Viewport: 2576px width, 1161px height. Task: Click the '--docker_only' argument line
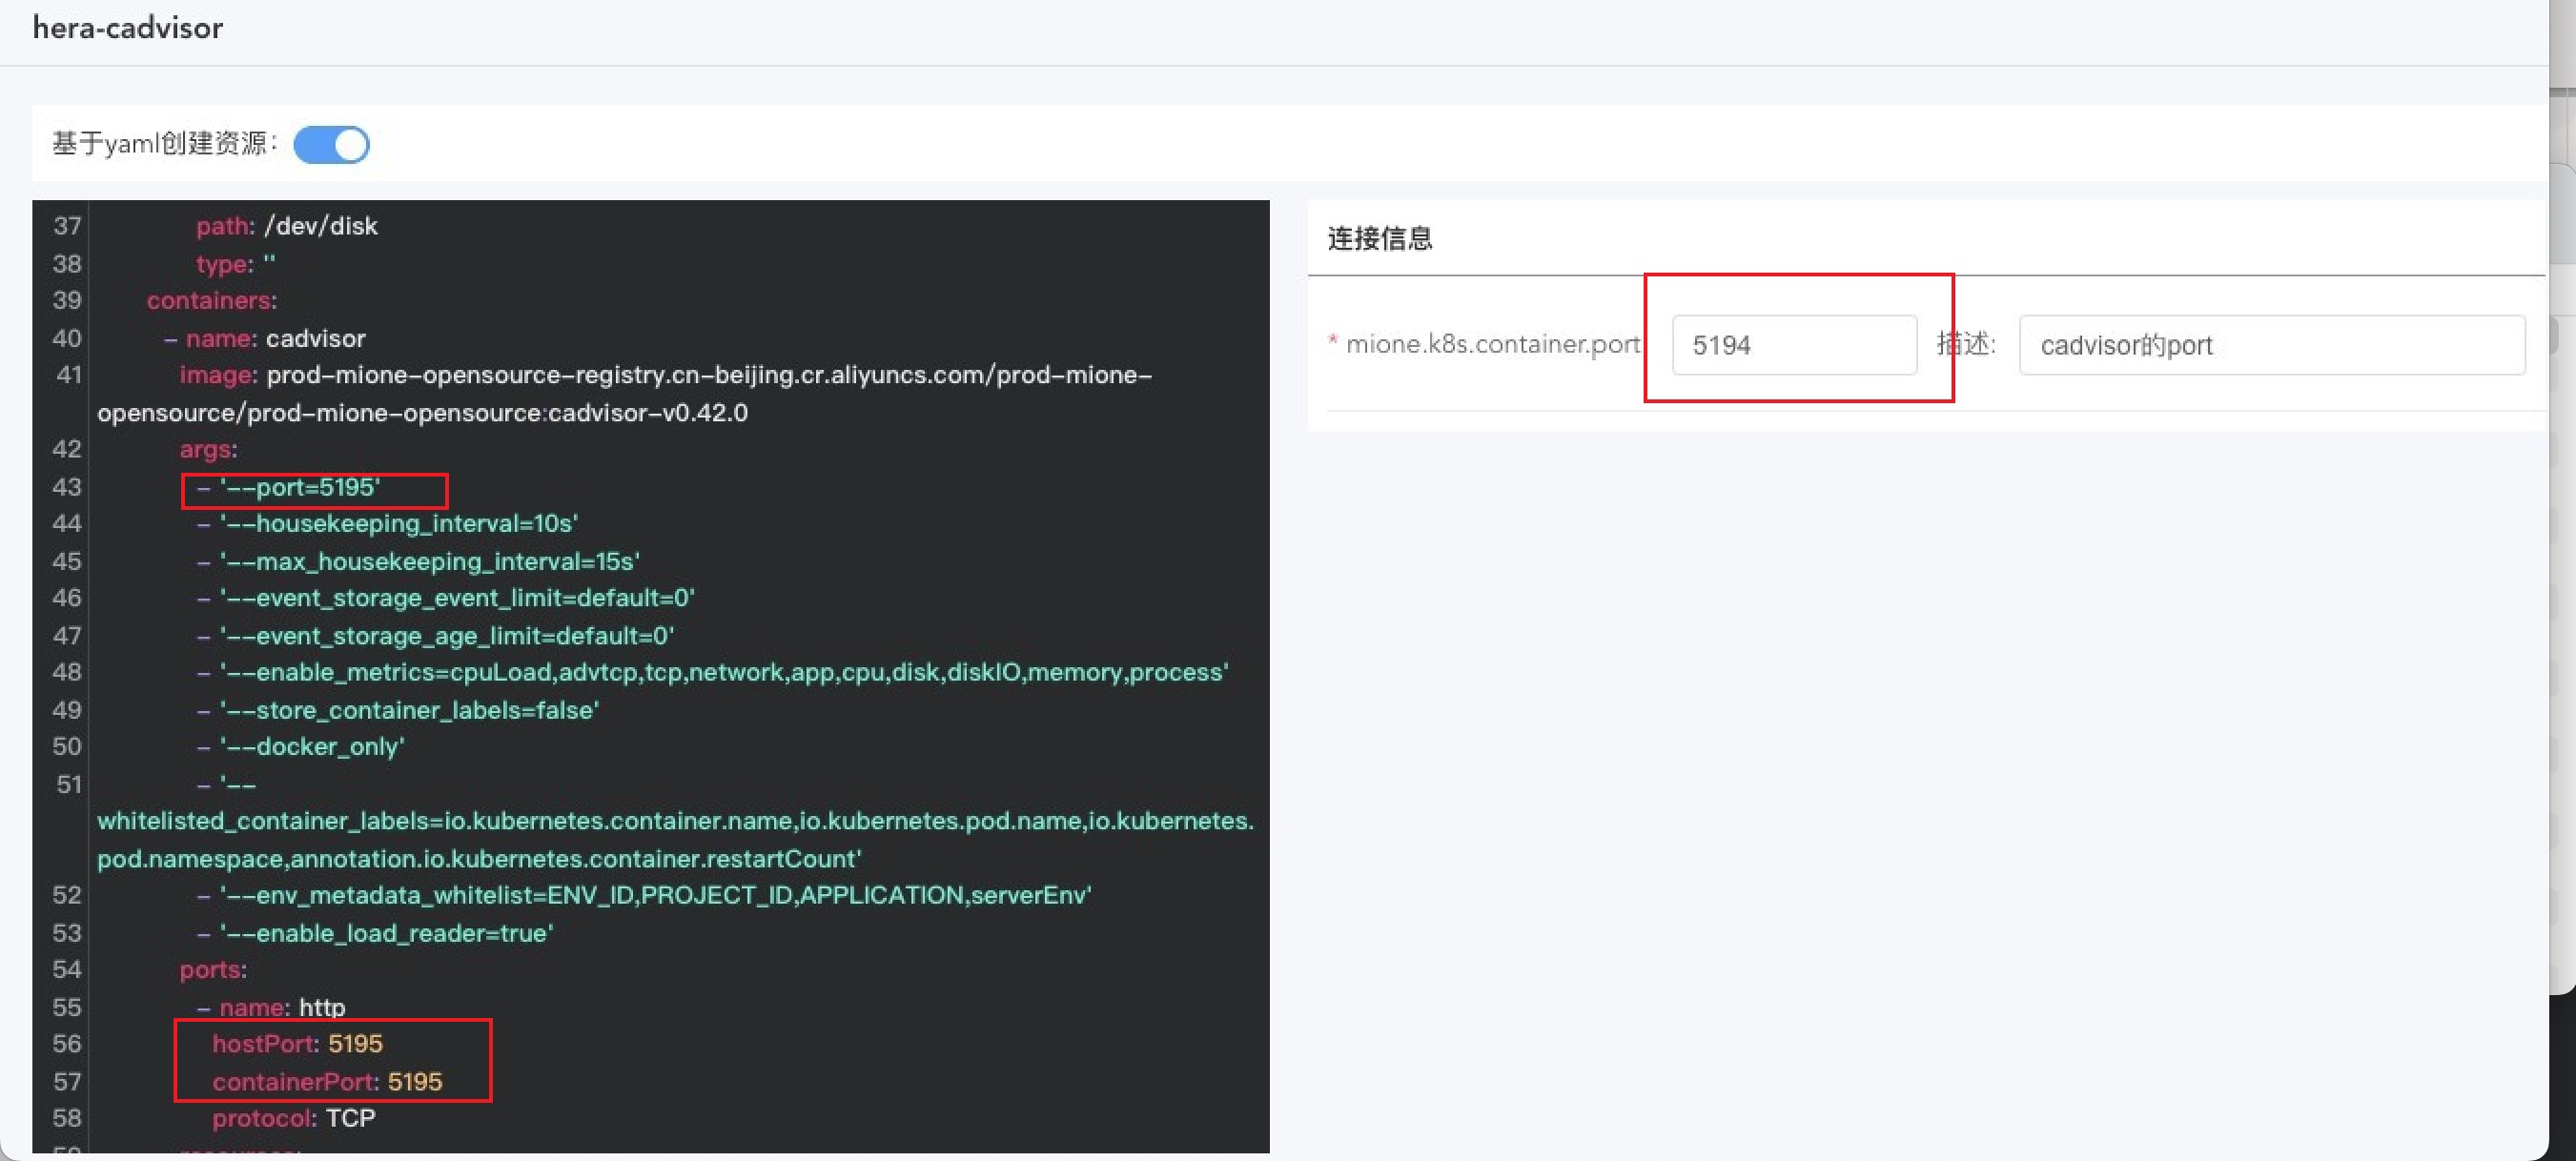[301, 746]
